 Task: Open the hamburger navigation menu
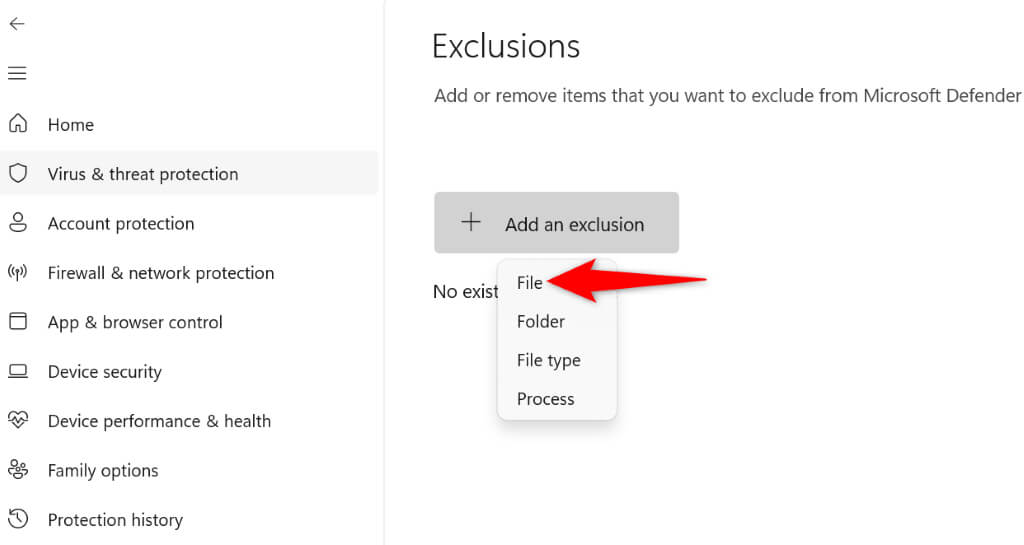click(17, 73)
